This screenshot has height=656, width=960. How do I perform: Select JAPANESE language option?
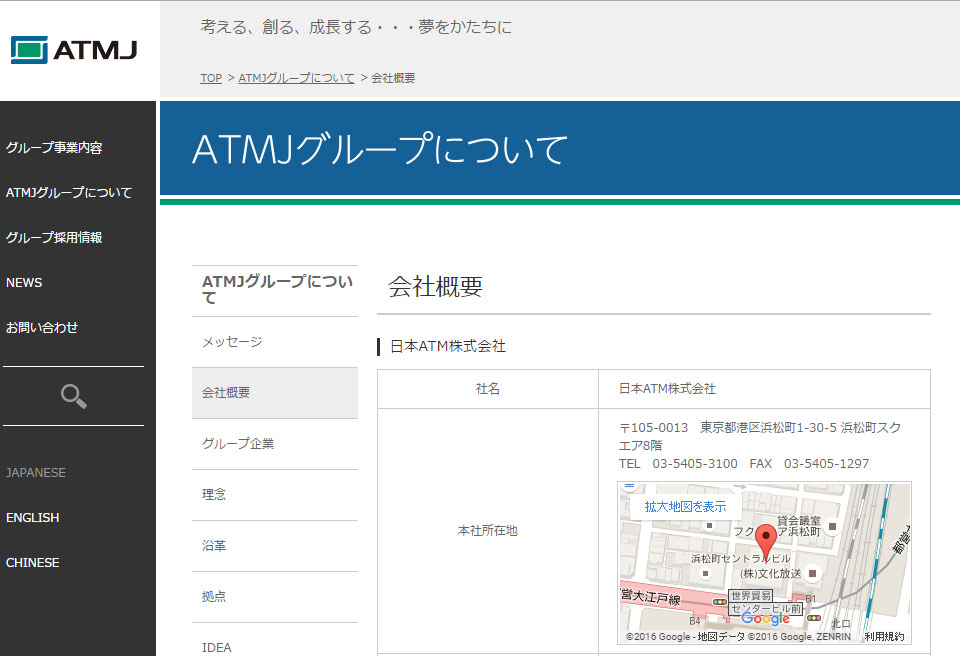click(x=36, y=473)
